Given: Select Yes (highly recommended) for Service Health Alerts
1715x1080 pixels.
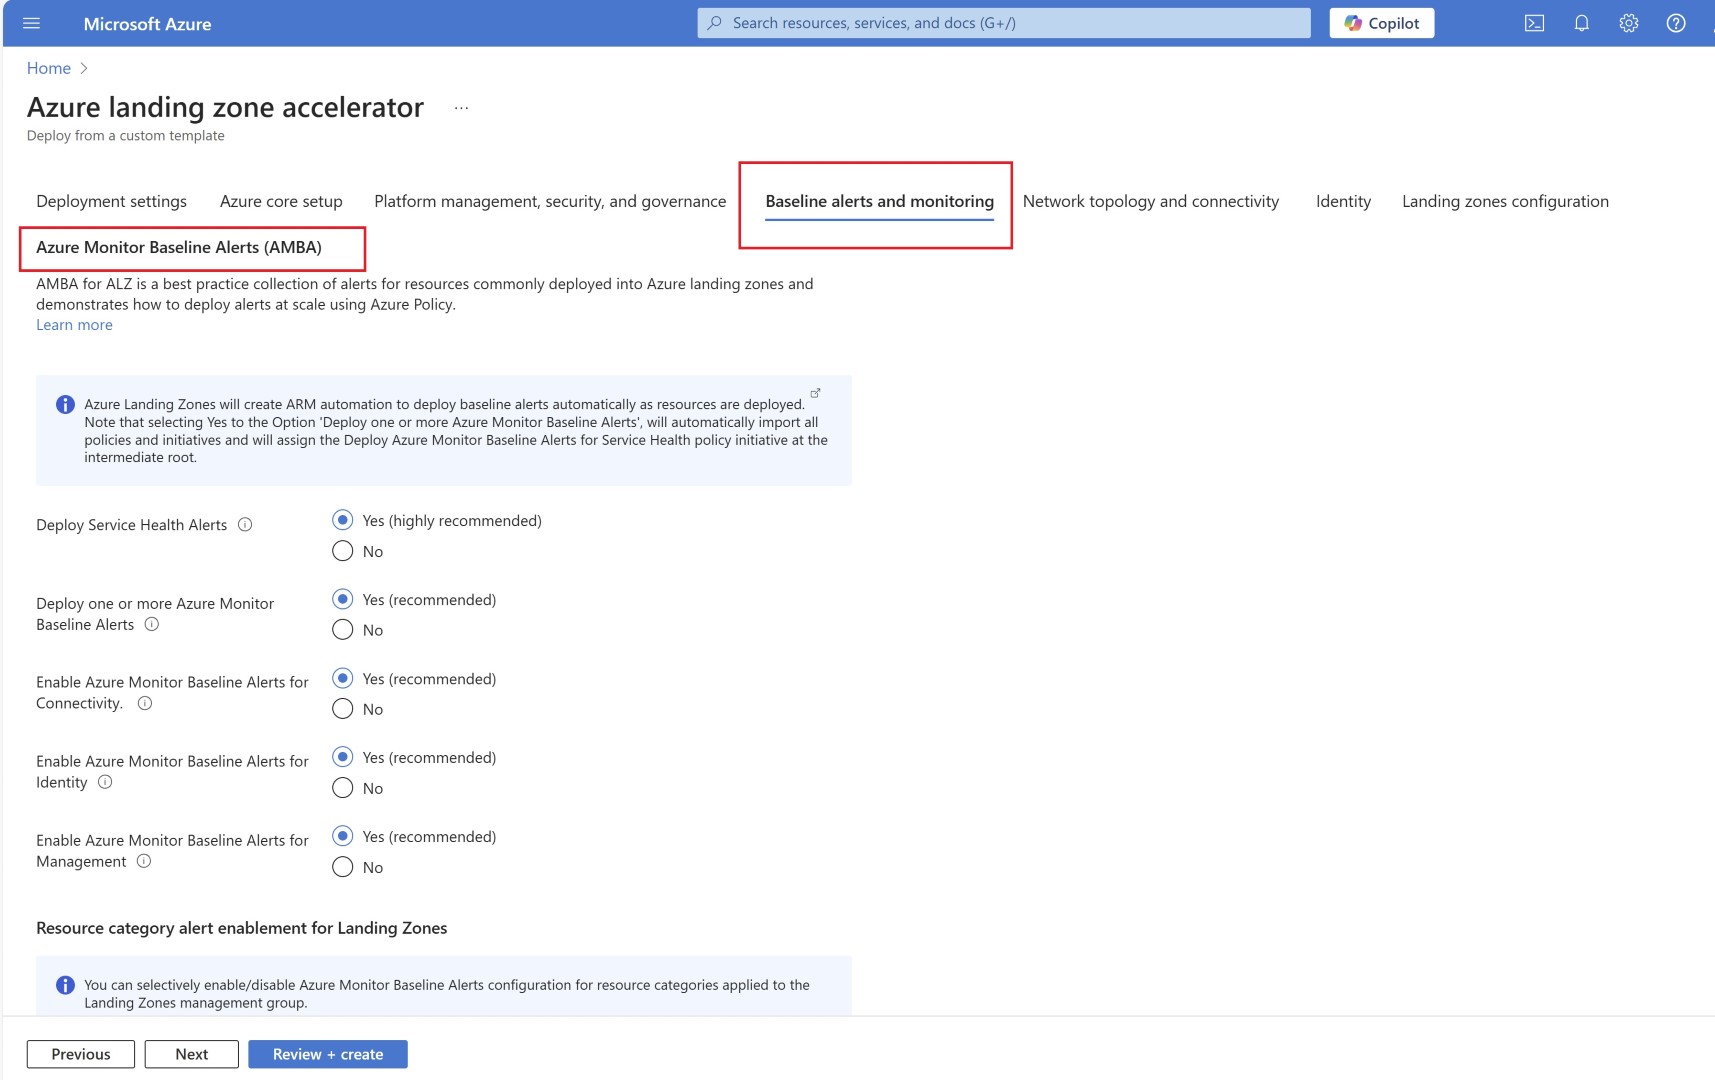Looking at the screenshot, I should pyautogui.click(x=343, y=520).
